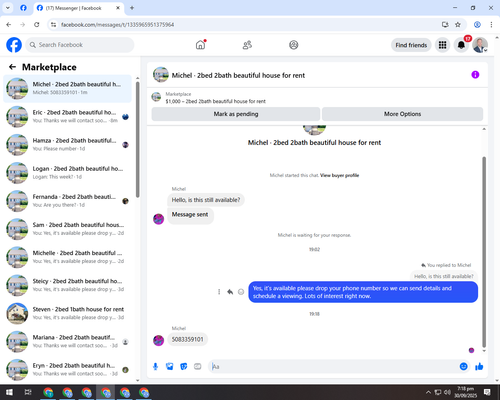Viewport: 500px width, 400px height.
Task: Send a thumbs-up like
Action: click(479, 367)
